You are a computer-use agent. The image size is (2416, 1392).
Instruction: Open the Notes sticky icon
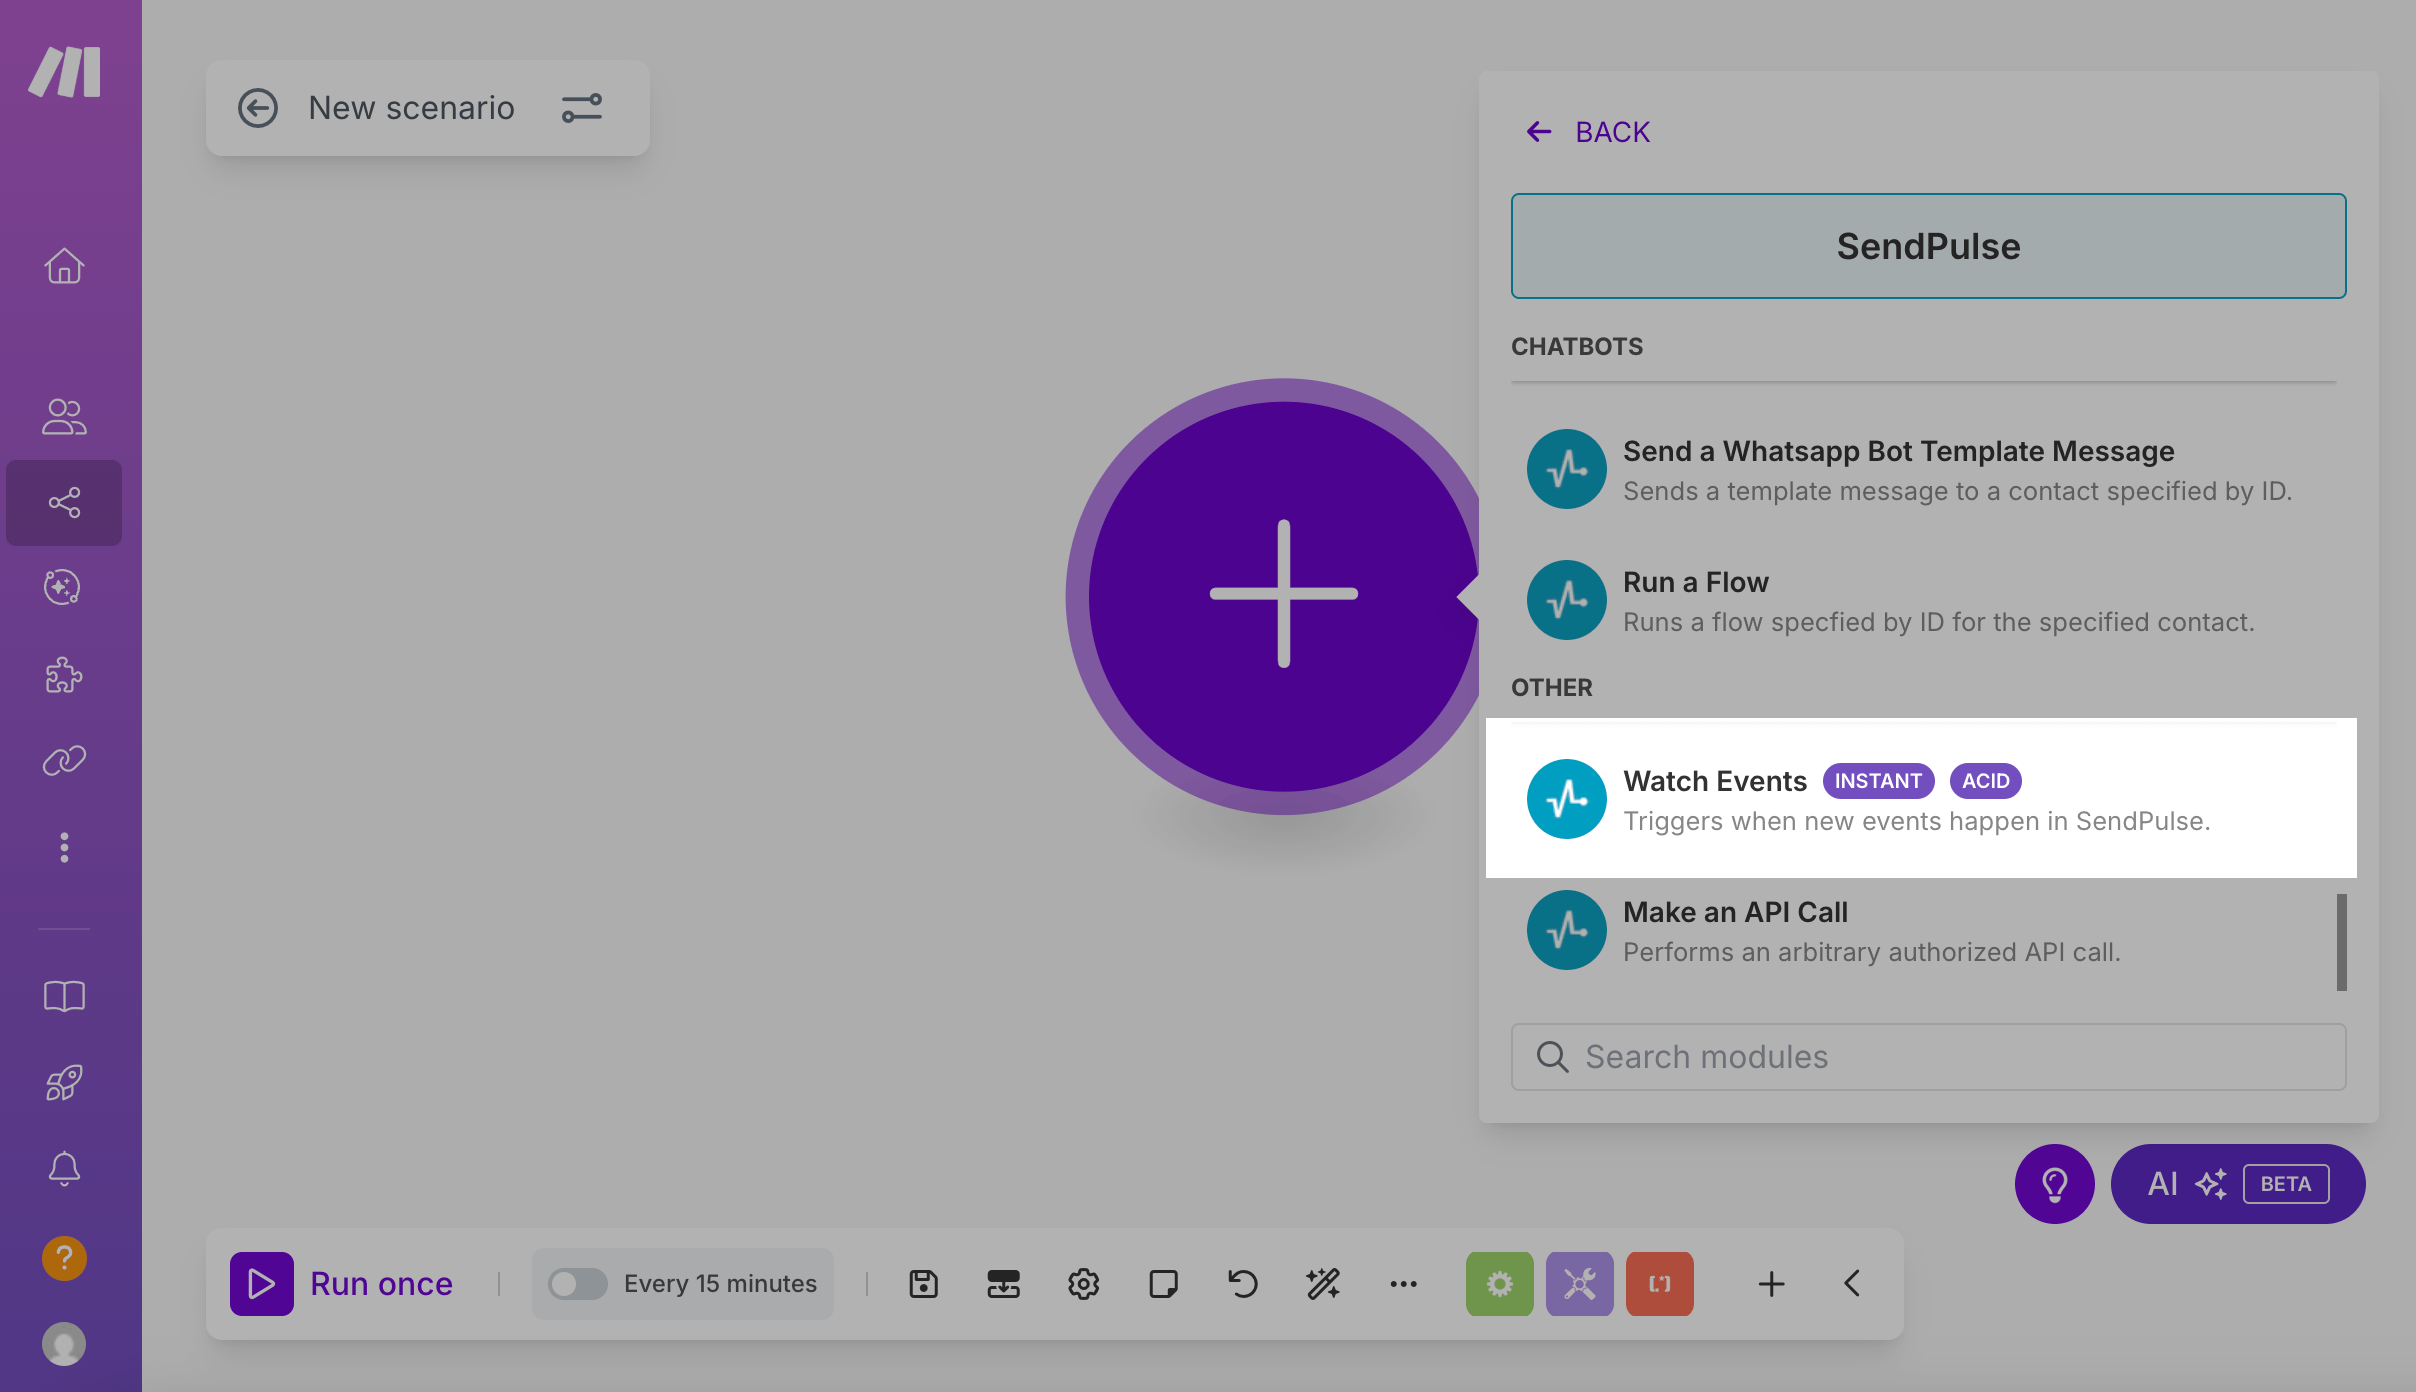pyautogui.click(x=1163, y=1283)
